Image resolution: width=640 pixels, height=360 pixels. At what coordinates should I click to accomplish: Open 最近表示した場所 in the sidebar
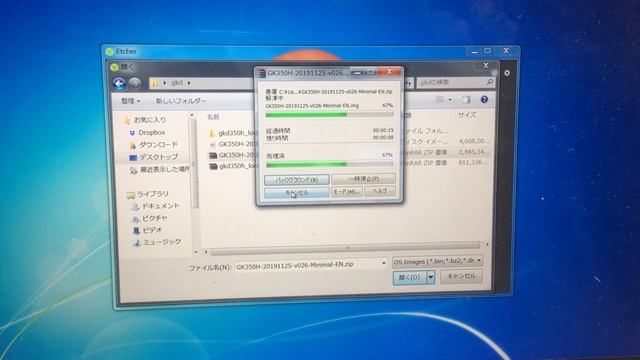point(160,169)
